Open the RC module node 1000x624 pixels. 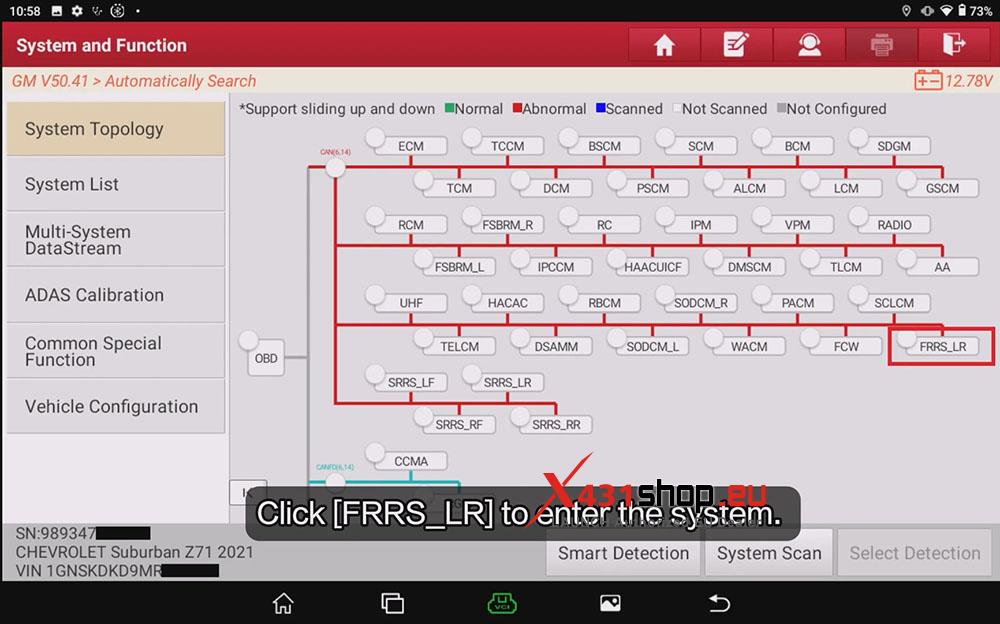pos(604,225)
